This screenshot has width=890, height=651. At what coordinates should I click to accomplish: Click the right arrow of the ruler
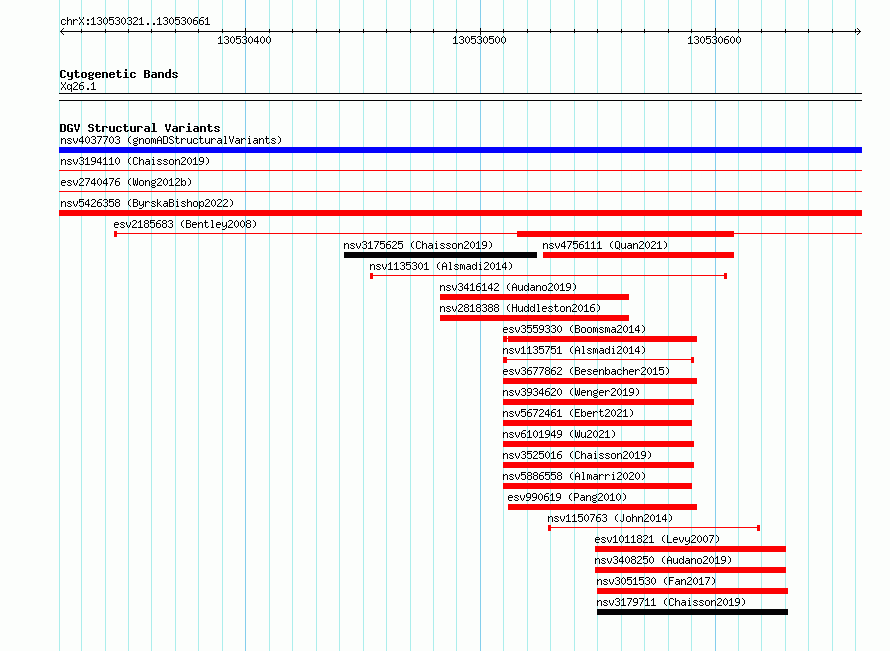pyautogui.click(x=858, y=31)
